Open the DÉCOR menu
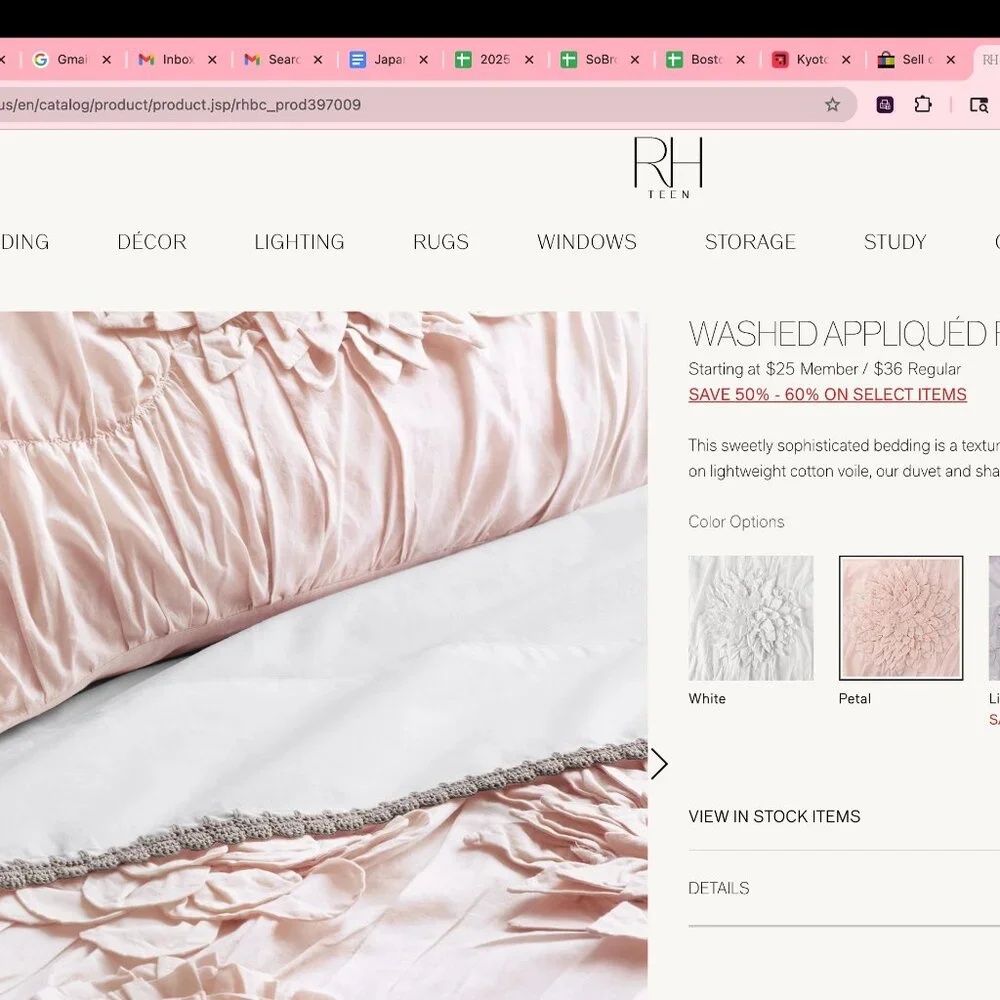Screen dimensions: 1000x1000 [x=152, y=242]
